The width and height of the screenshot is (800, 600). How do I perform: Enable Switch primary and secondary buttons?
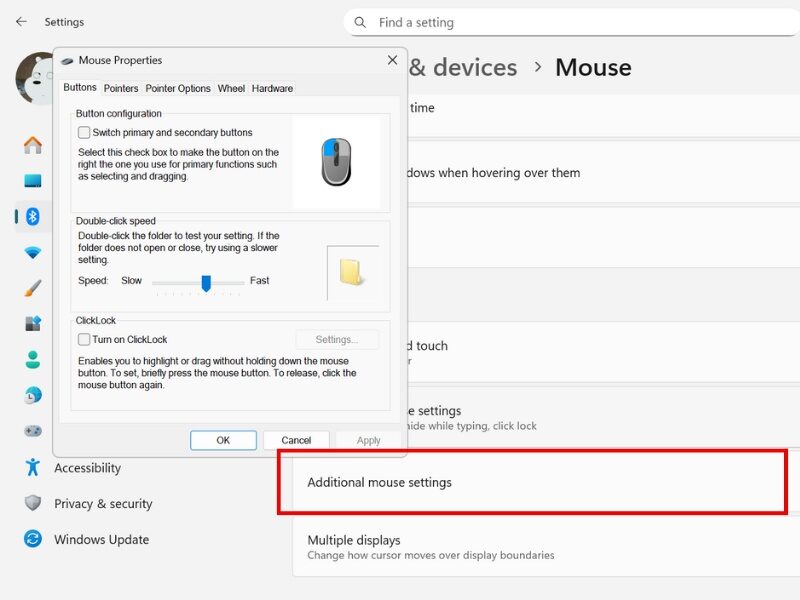coord(84,132)
